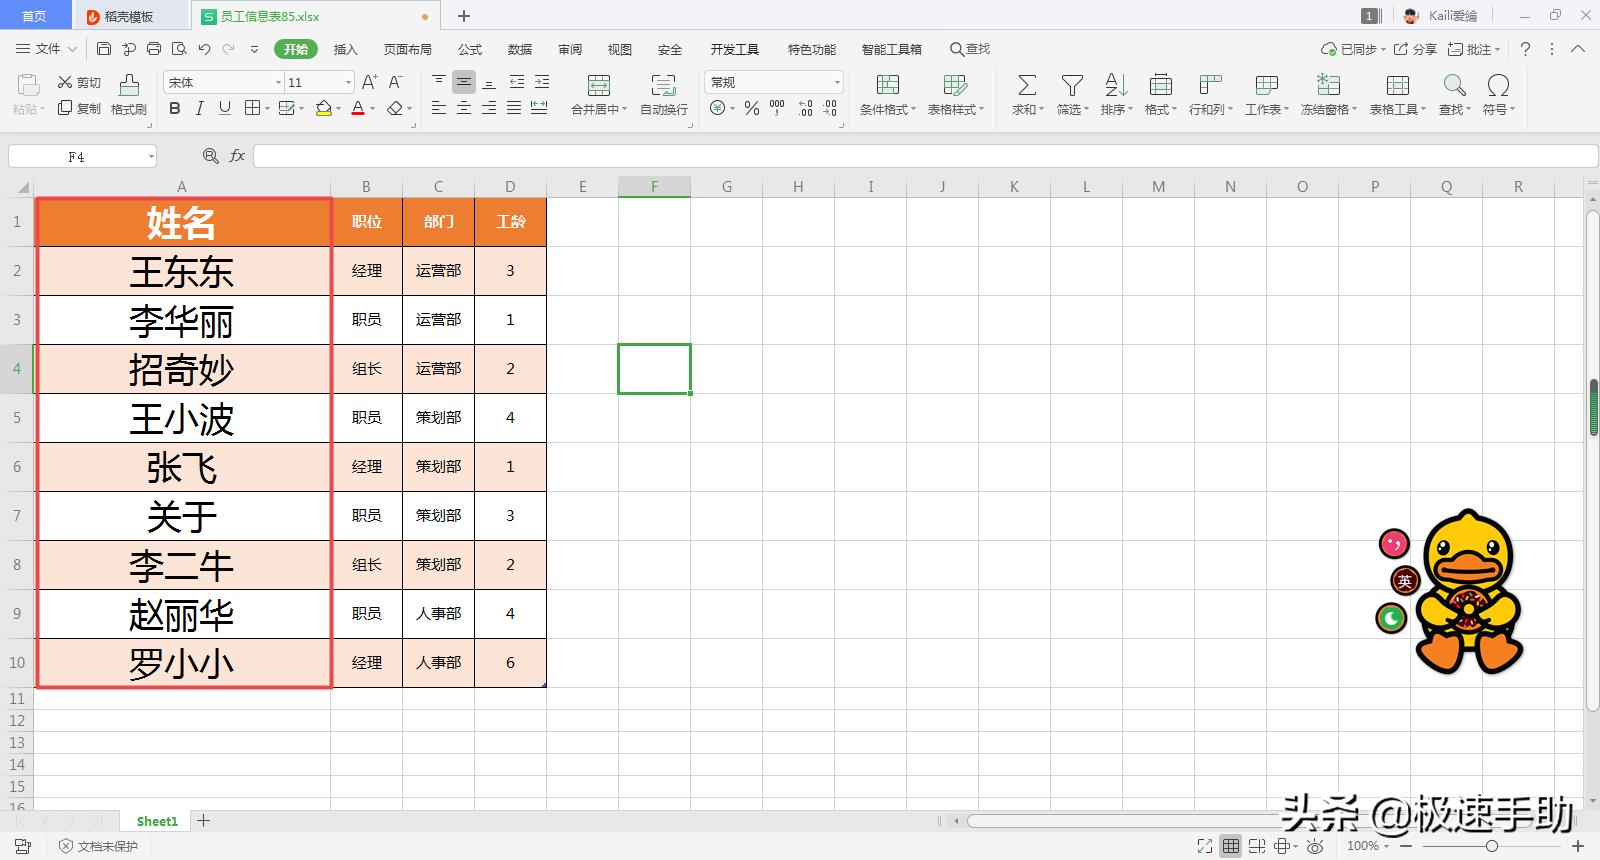This screenshot has height=860, width=1600.
Task: Switch to the Data (数据) tab
Action: click(520, 49)
